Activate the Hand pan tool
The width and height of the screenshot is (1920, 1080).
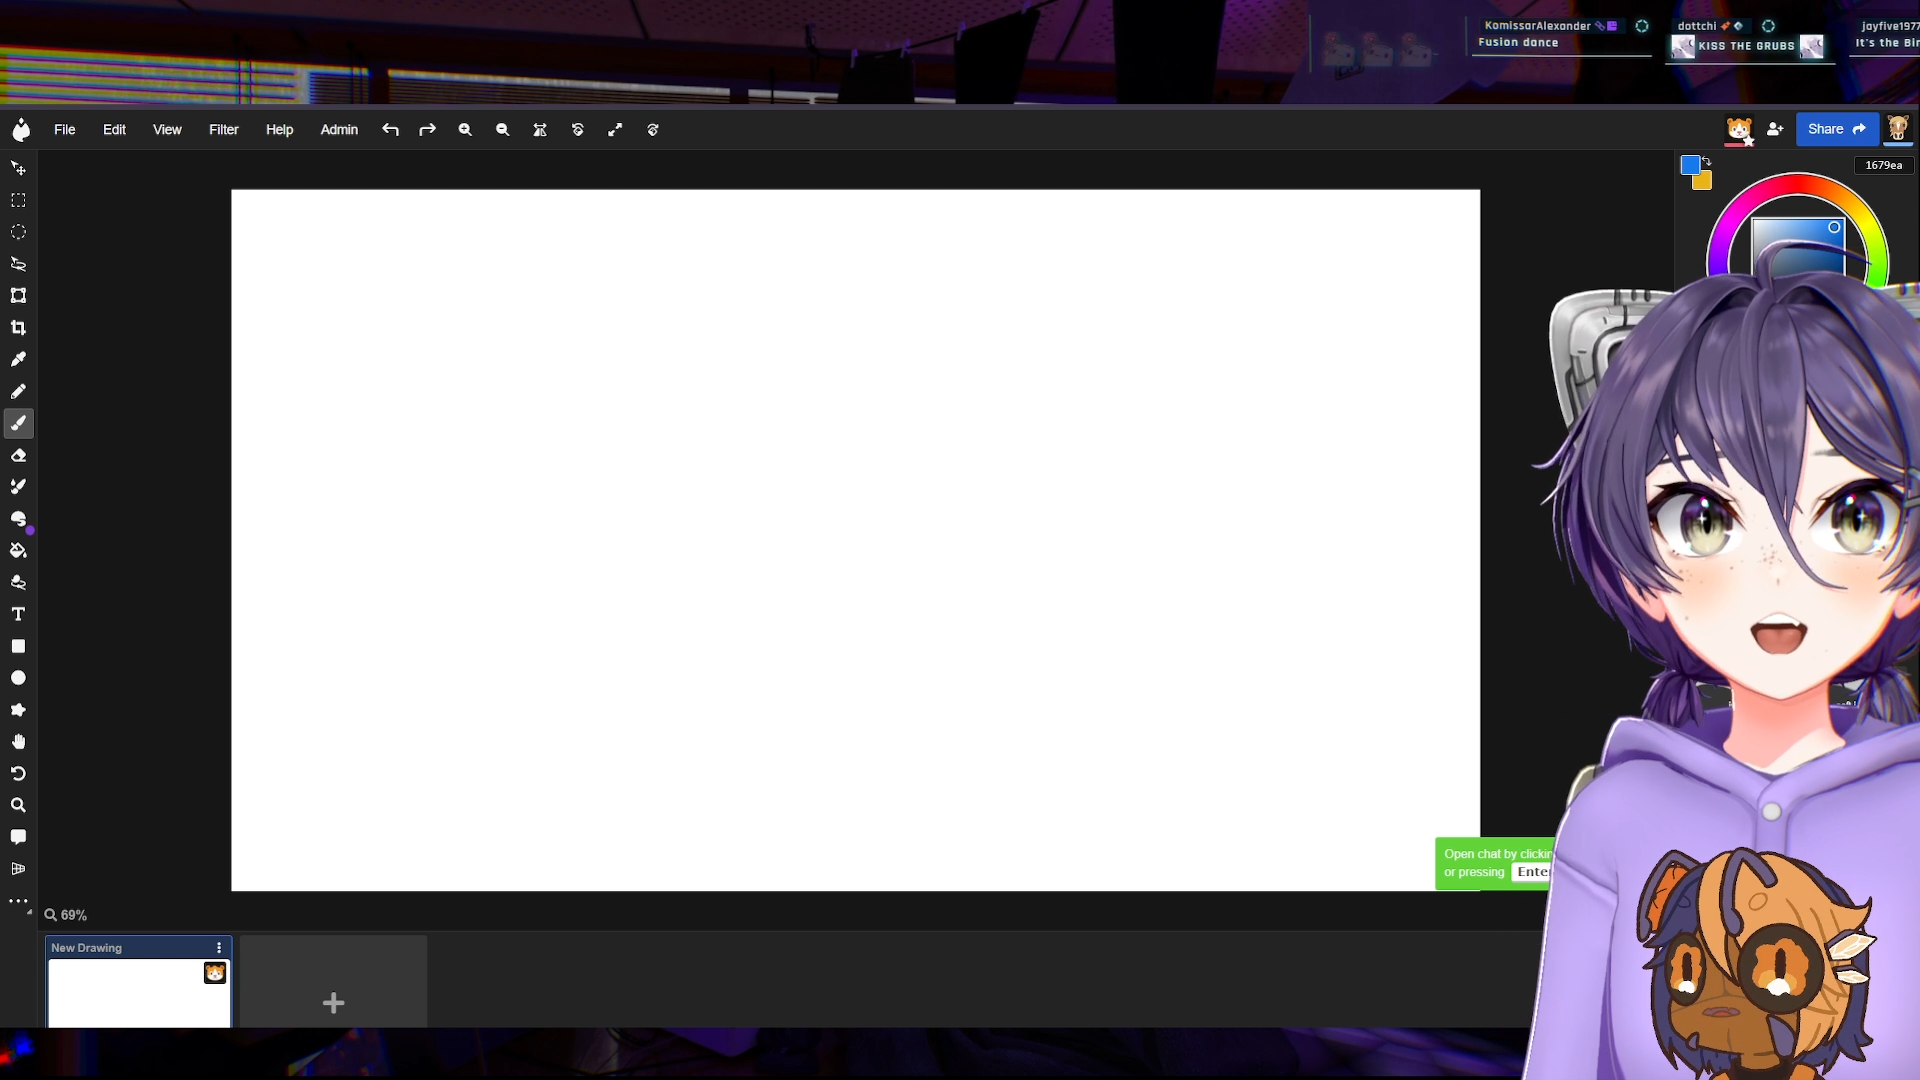click(x=18, y=742)
